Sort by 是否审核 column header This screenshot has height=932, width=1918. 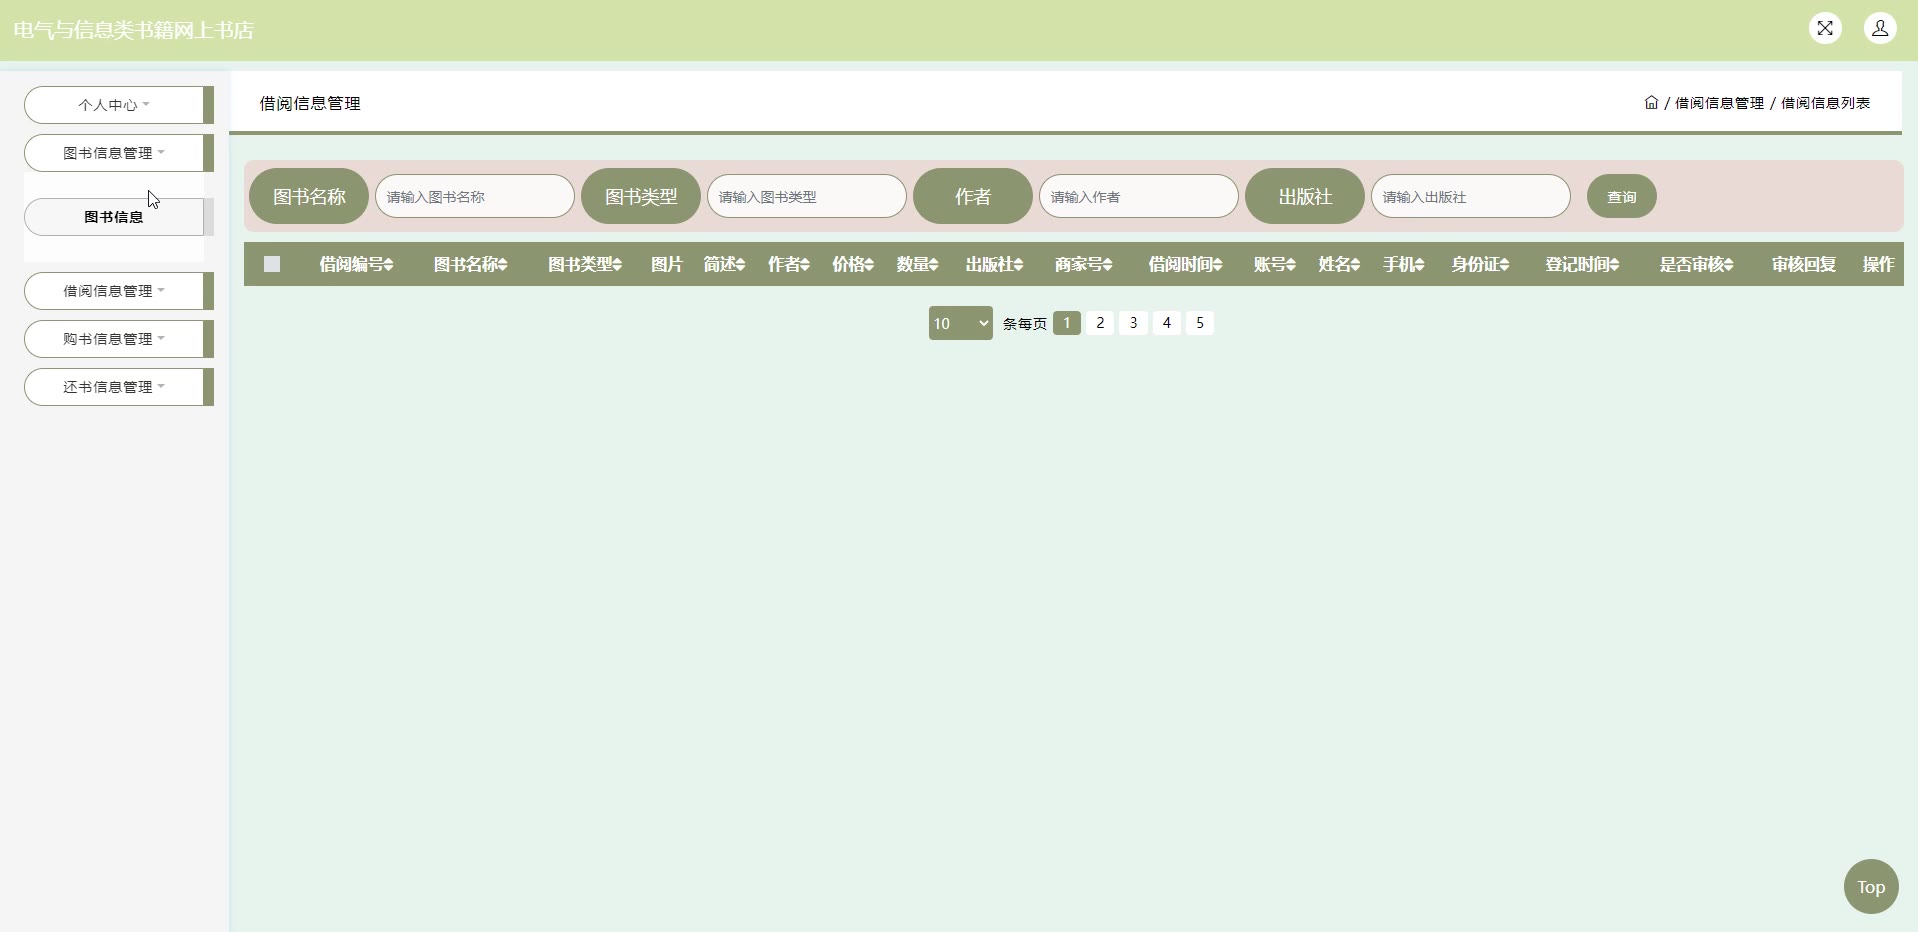pyautogui.click(x=1697, y=265)
